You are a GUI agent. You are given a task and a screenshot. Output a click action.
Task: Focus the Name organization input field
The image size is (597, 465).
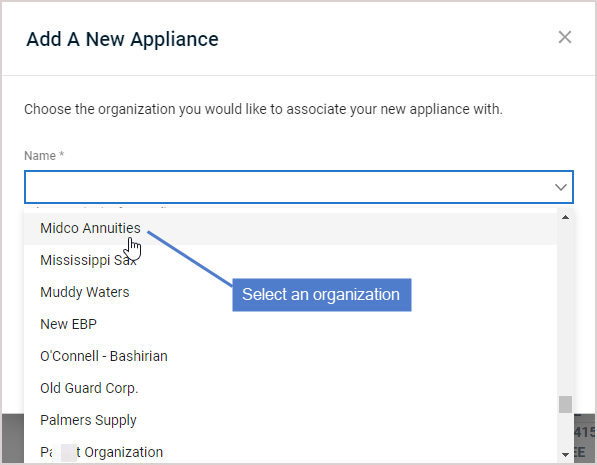tap(298, 187)
